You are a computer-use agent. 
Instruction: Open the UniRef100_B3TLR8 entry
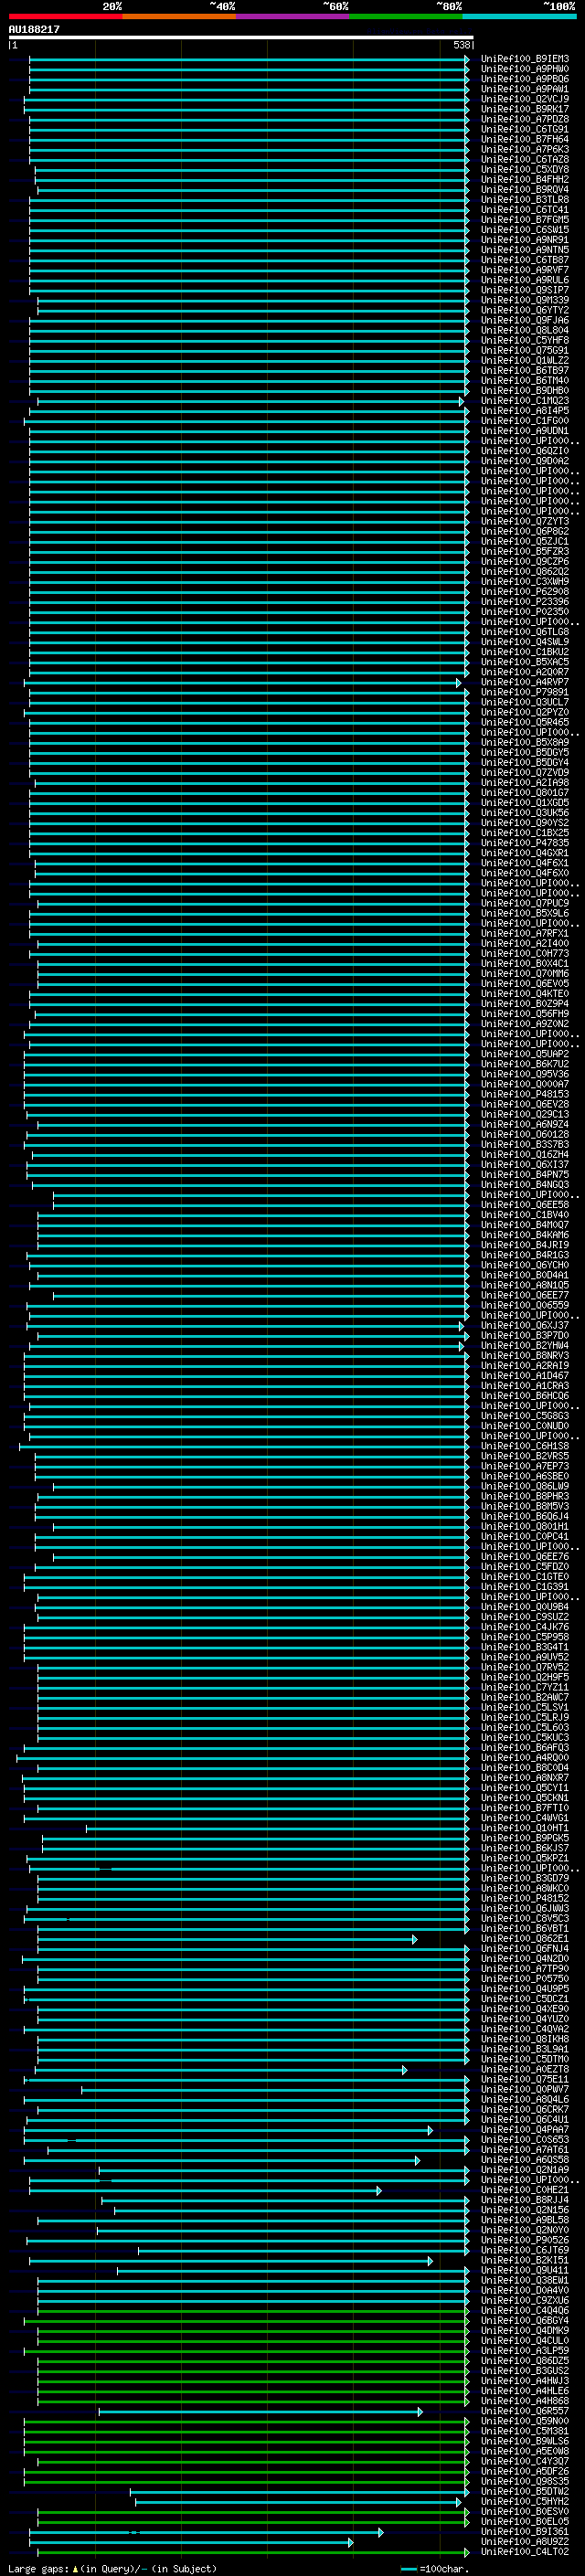(525, 199)
